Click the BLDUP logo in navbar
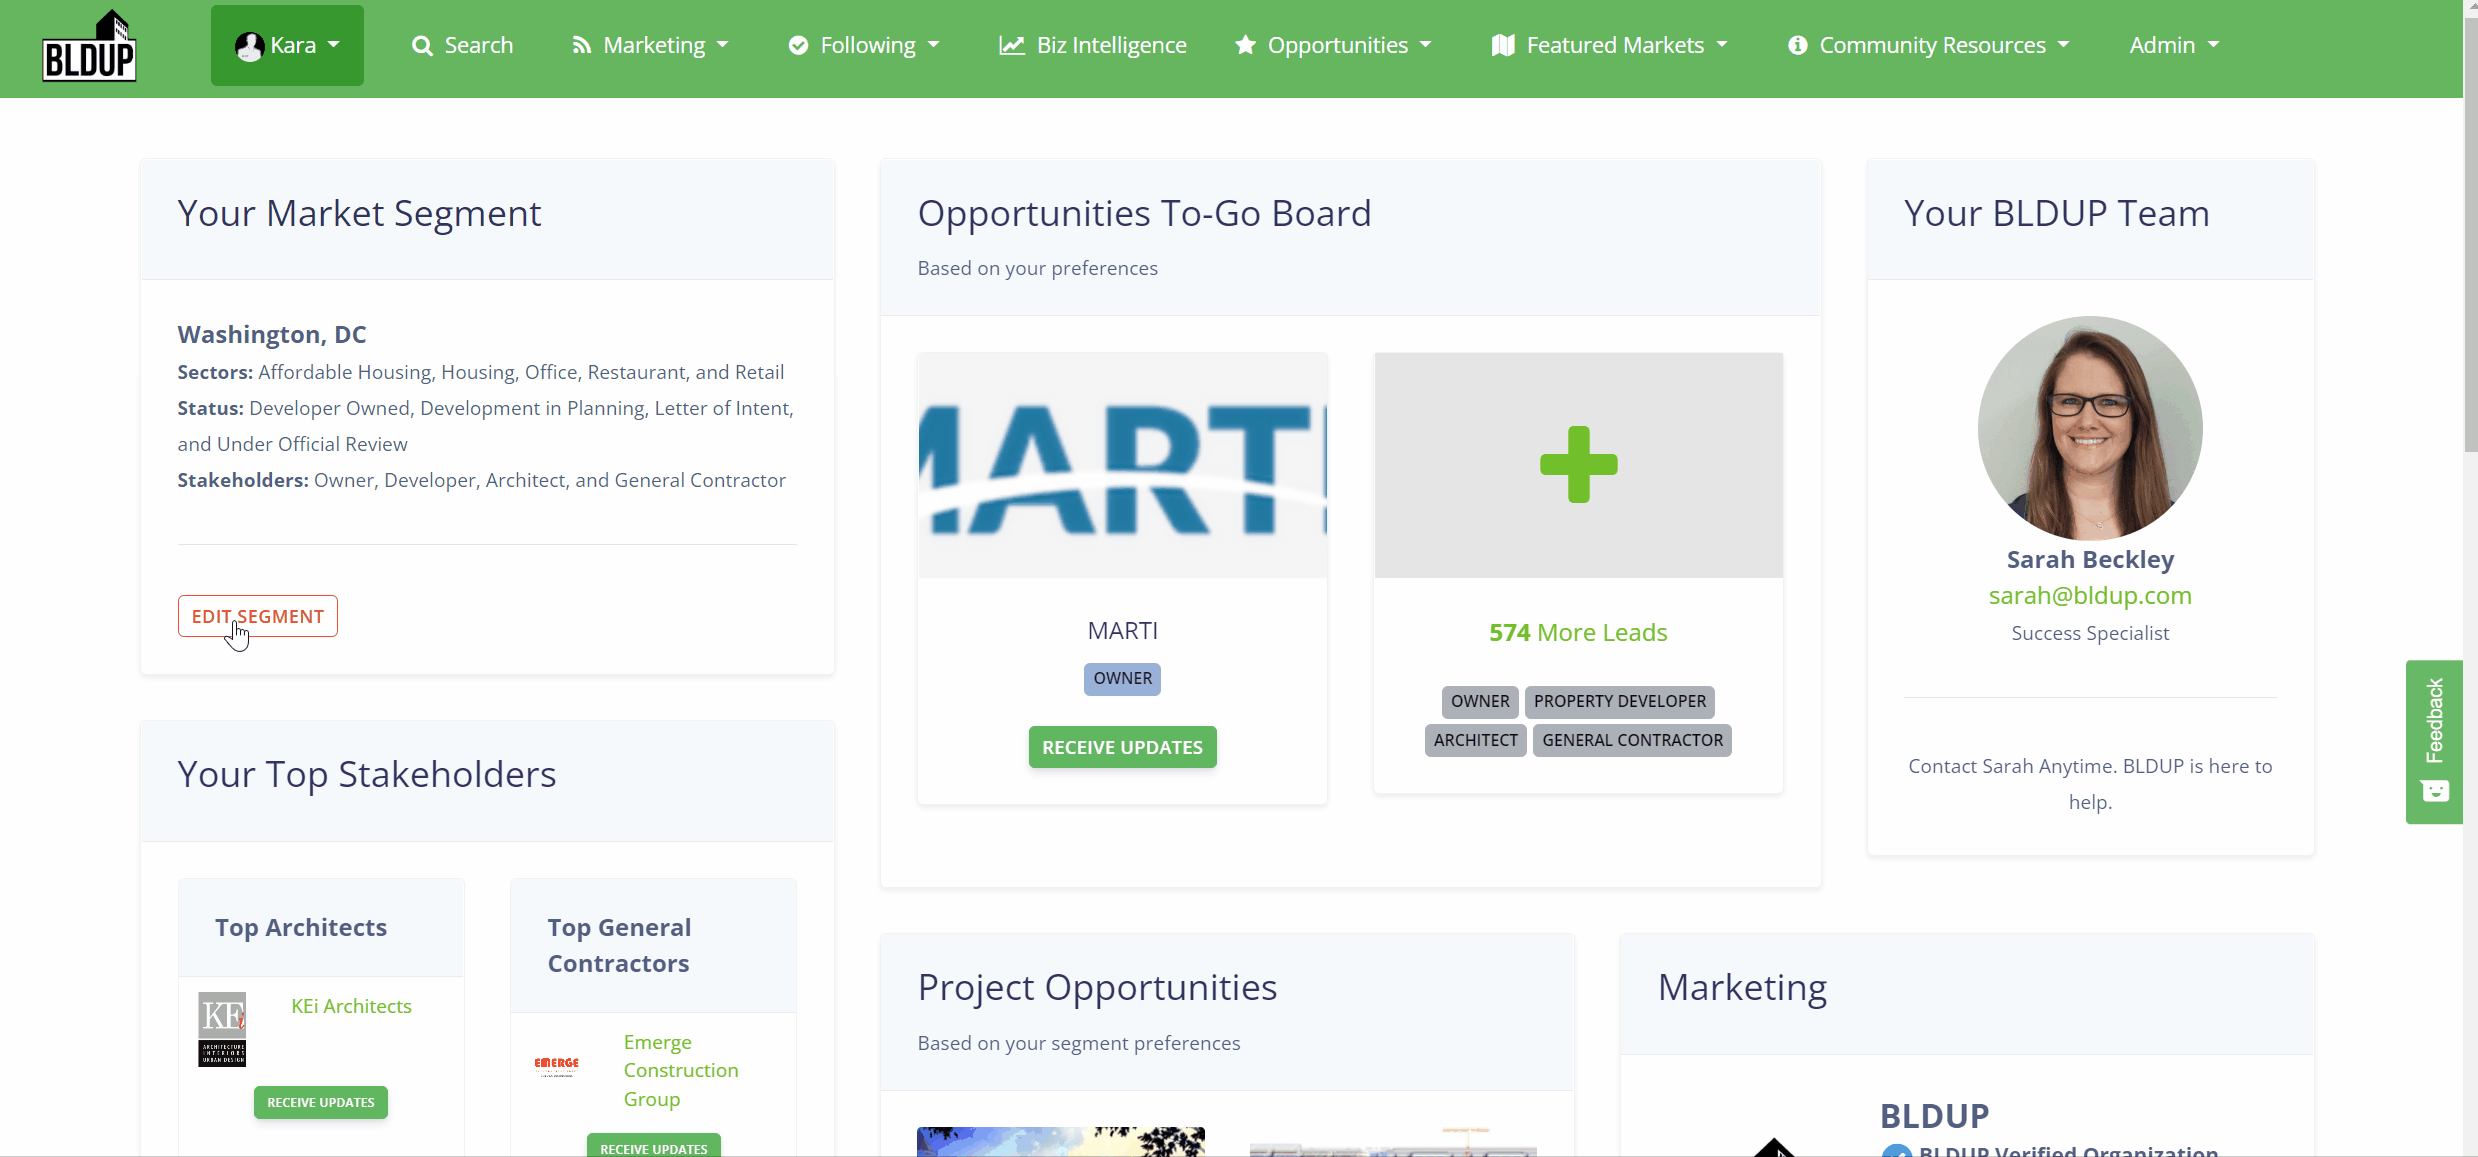 (x=89, y=46)
